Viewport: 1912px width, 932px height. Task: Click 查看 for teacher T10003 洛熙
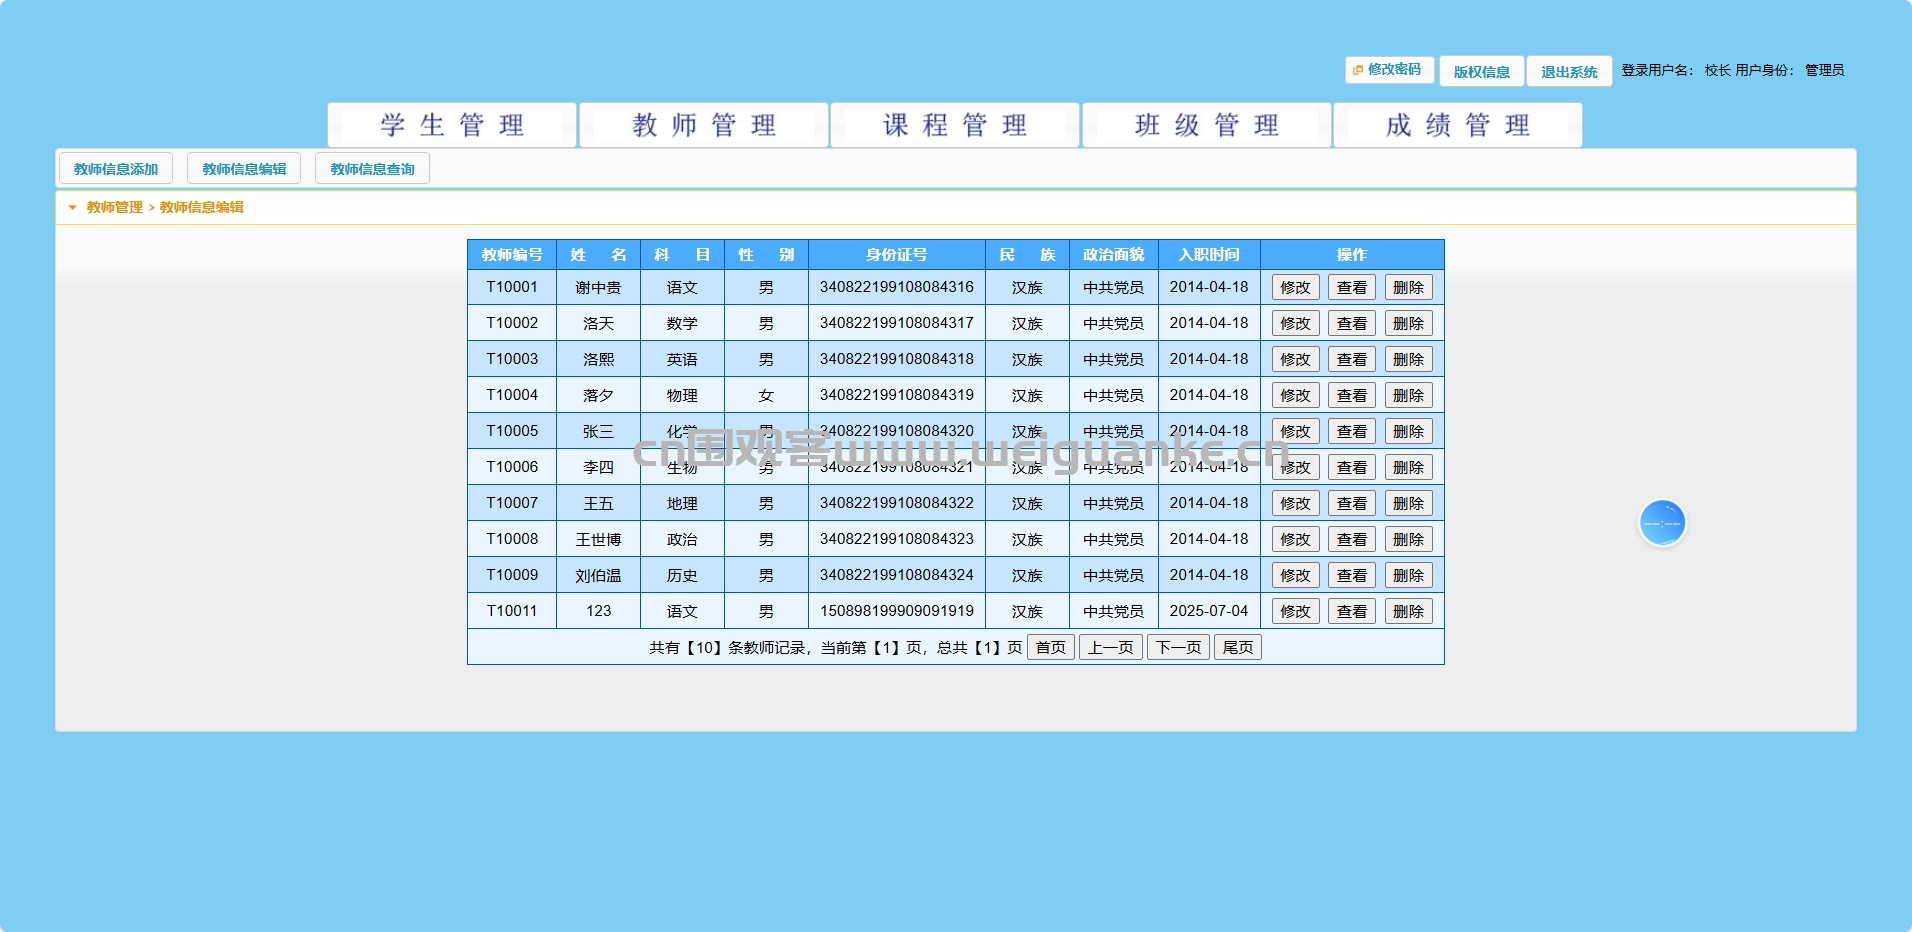(x=1352, y=359)
